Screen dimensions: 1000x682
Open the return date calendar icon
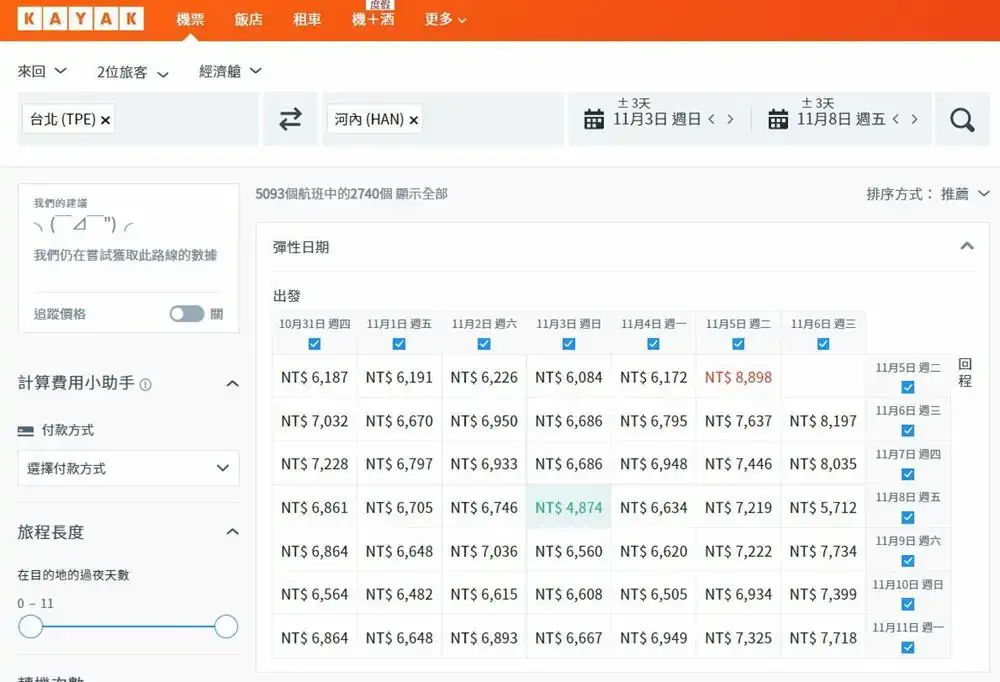778,120
